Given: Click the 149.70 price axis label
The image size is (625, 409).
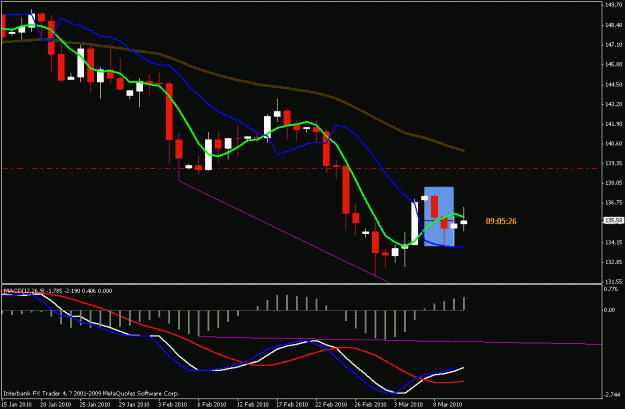Looking at the screenshot, I should 613,5.
